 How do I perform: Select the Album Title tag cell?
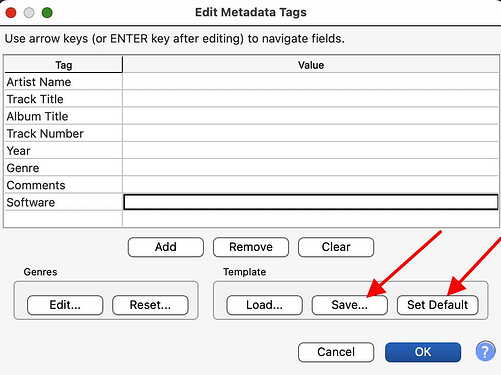[63, 116]
